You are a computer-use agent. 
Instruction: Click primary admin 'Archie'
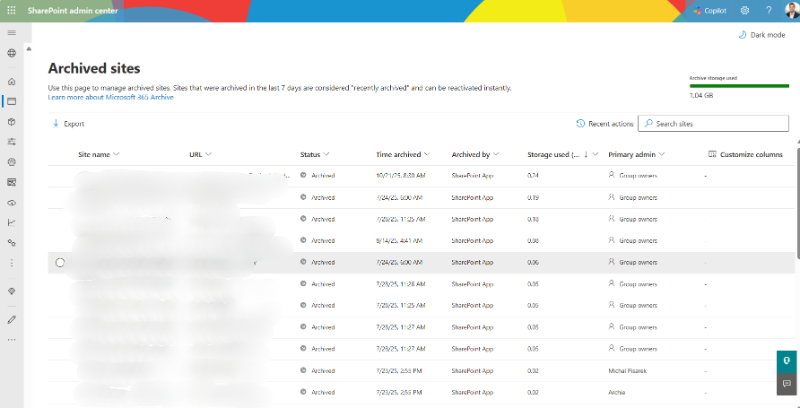pos(616,392)
